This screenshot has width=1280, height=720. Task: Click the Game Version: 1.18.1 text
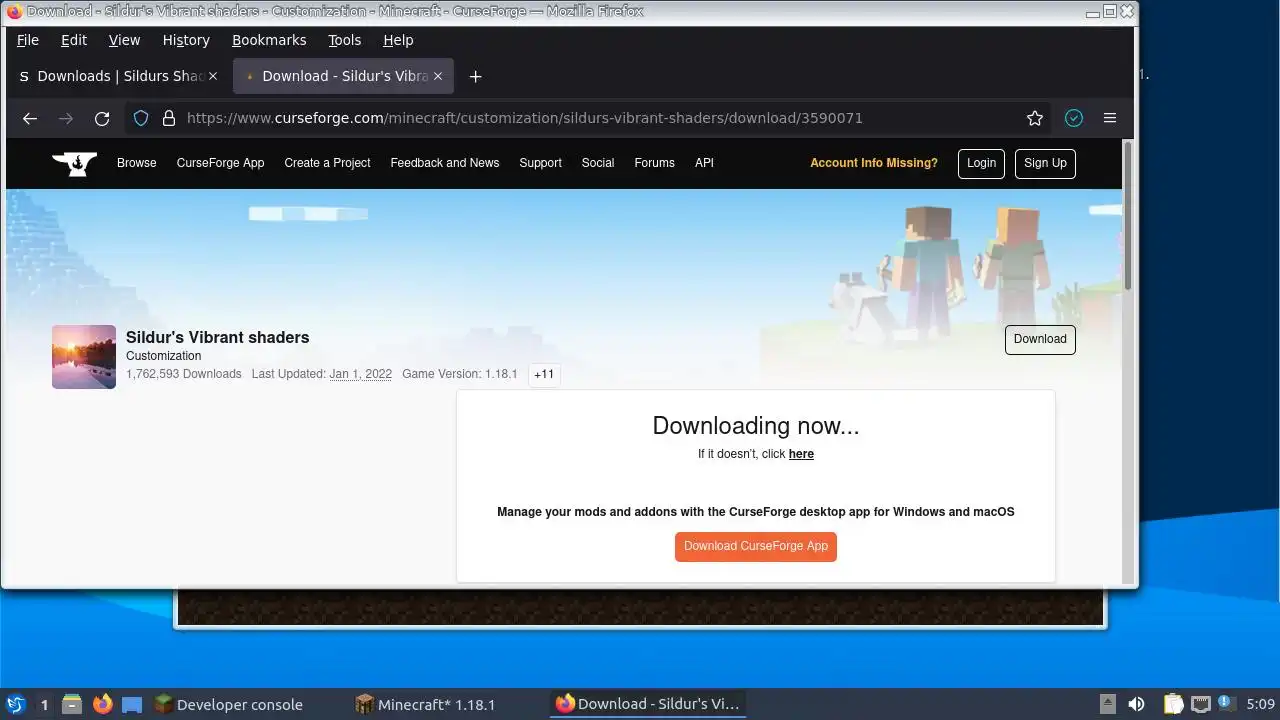click(459, 374)
